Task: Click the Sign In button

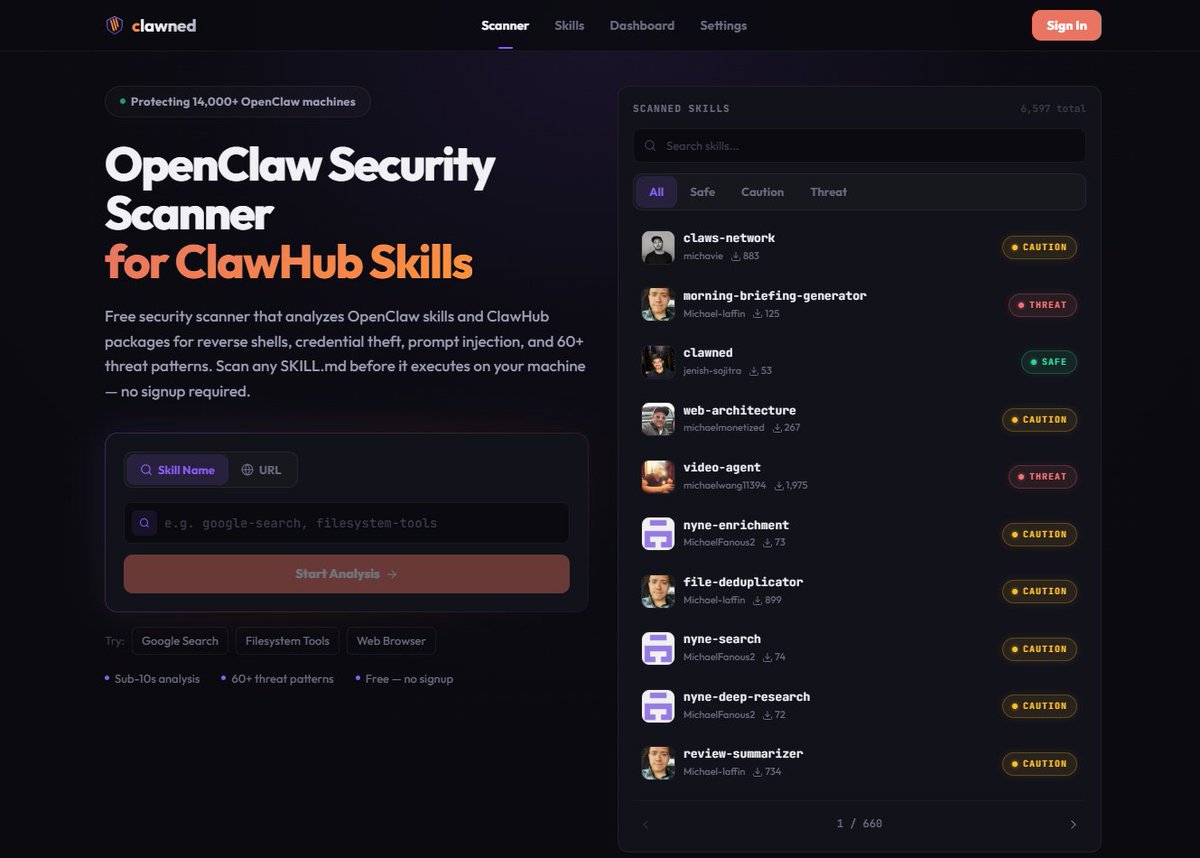Action: click(x=1066, y=26)
